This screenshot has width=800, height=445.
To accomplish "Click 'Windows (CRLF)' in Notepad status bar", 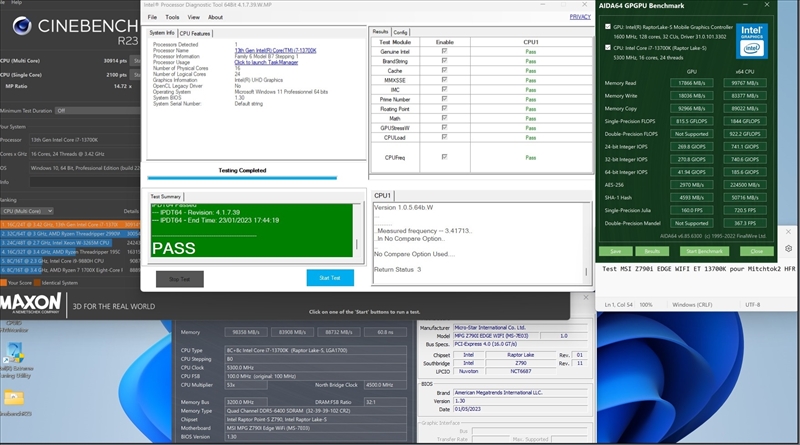I will [692, 305].
